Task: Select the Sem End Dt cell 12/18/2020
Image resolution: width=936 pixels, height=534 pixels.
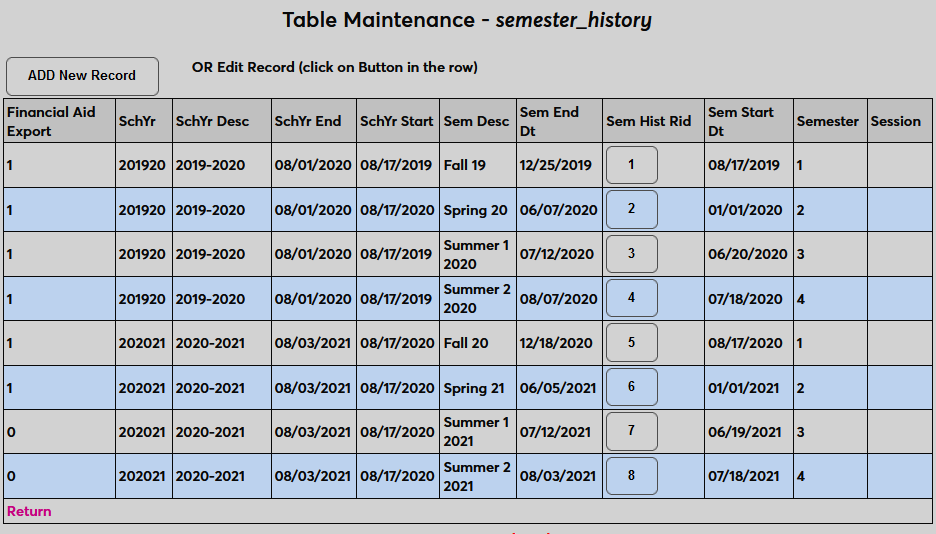Action: tap(555, 343)
